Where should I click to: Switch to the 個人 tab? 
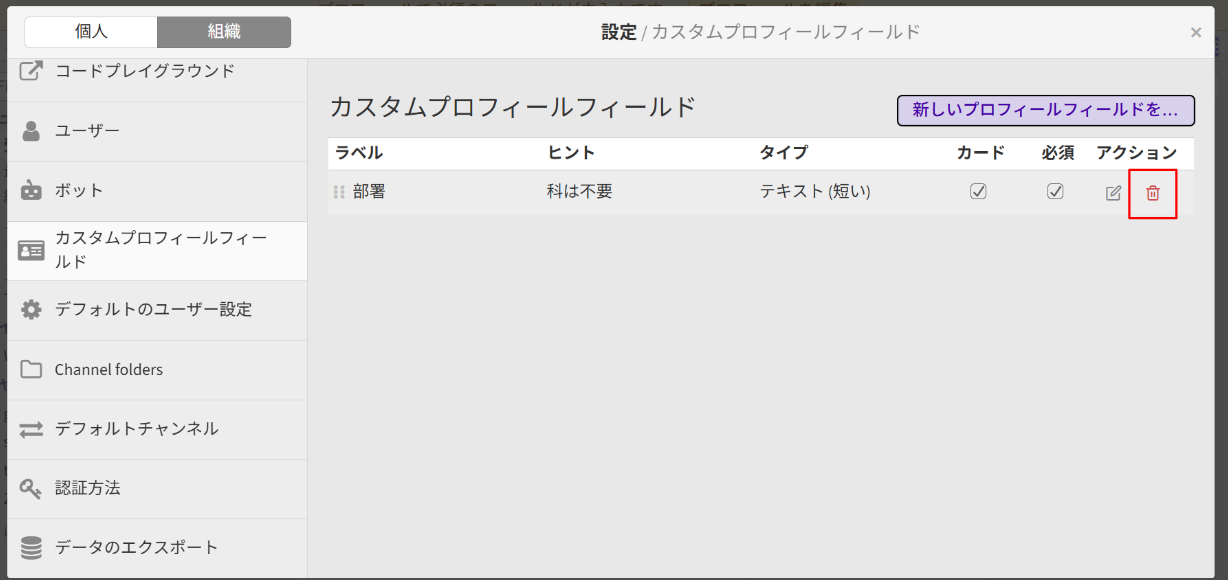coord(91,32)
